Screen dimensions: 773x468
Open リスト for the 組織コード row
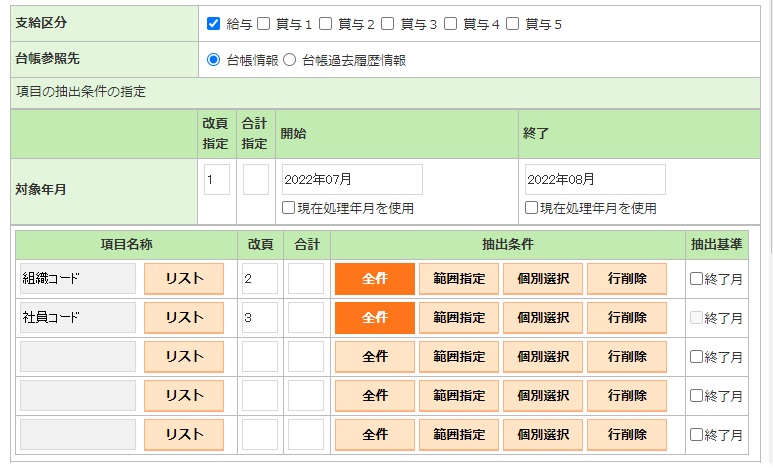pos(184,279)
